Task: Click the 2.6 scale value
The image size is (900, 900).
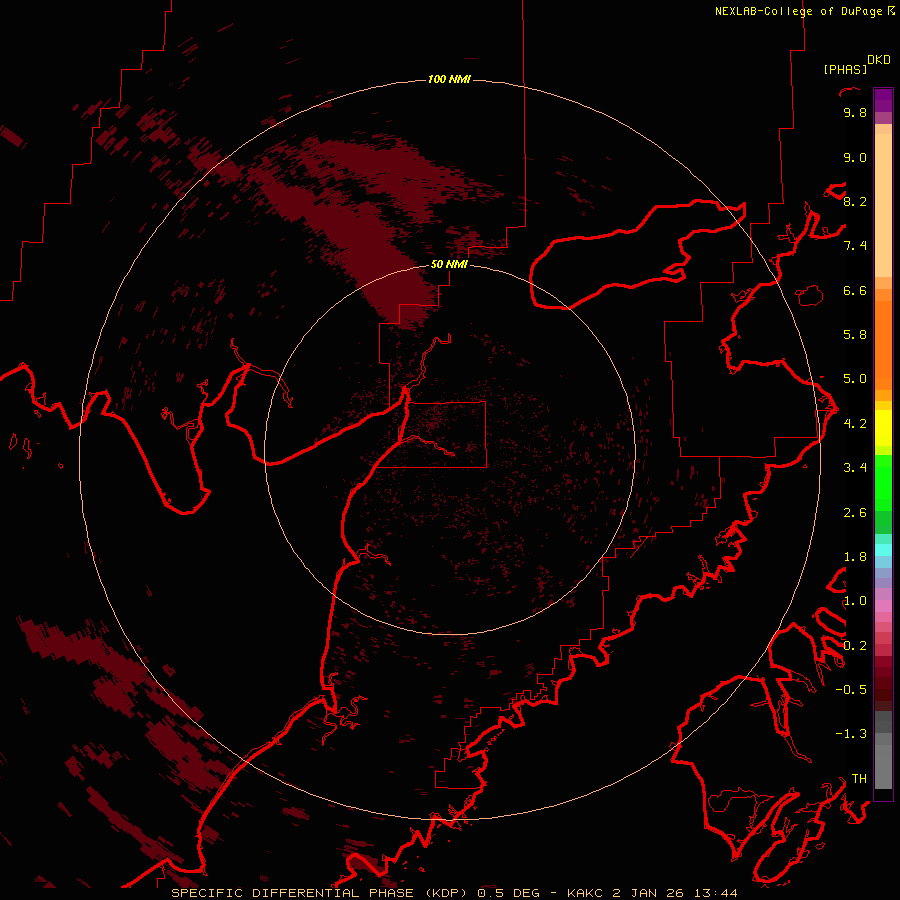Action: pyautogui.click(x=855, y=513)
